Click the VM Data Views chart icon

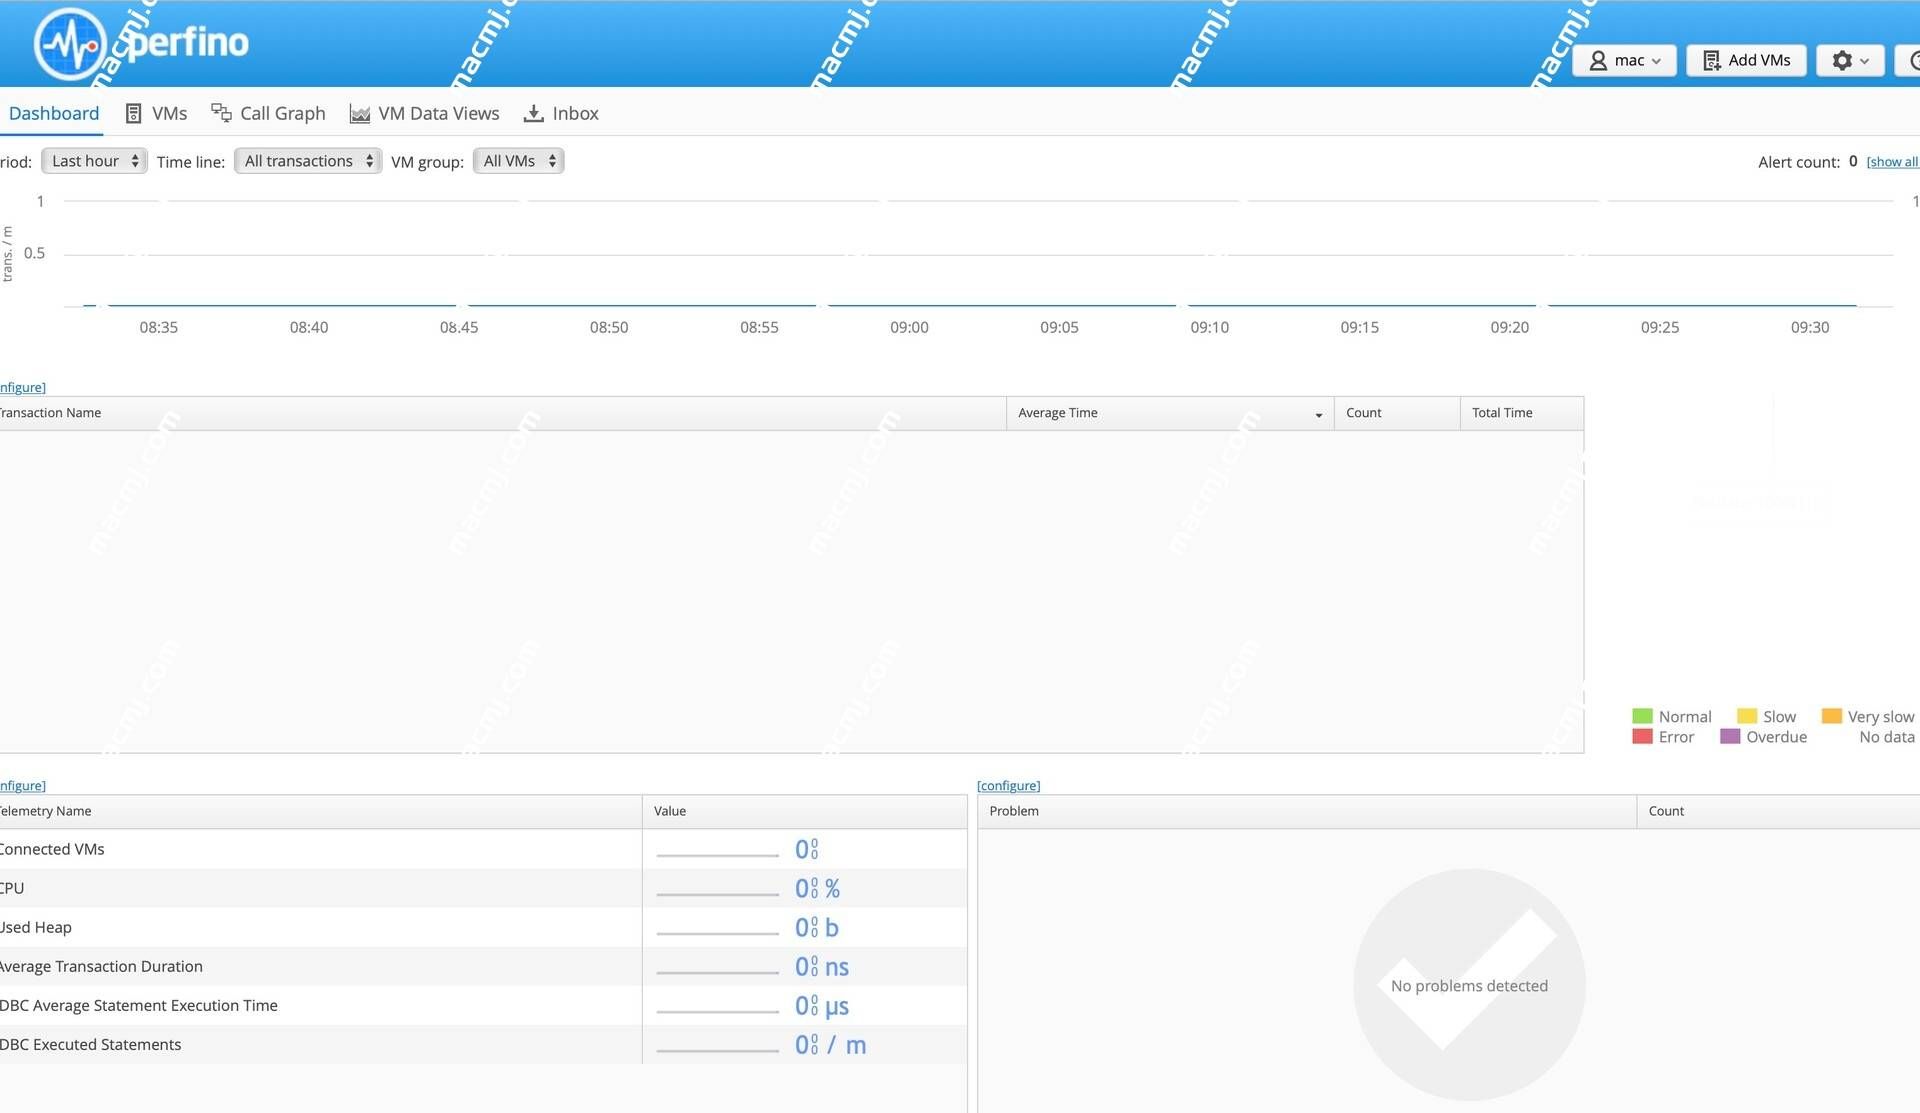360,114
